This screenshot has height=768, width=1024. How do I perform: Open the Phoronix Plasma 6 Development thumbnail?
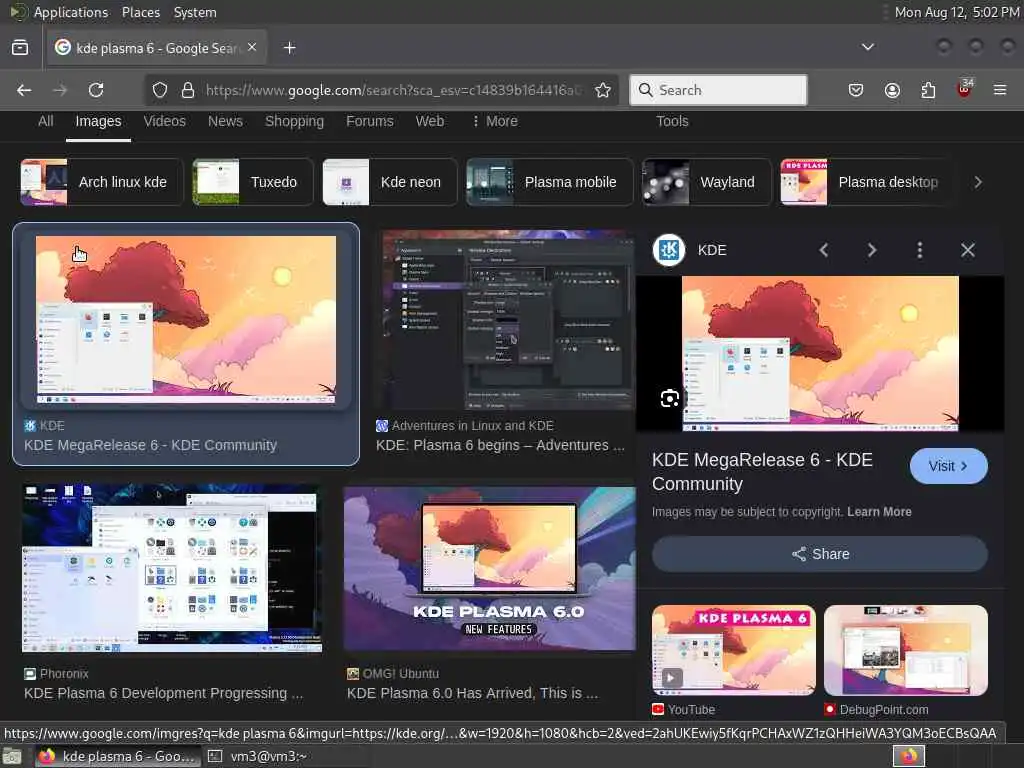(172, 568)
